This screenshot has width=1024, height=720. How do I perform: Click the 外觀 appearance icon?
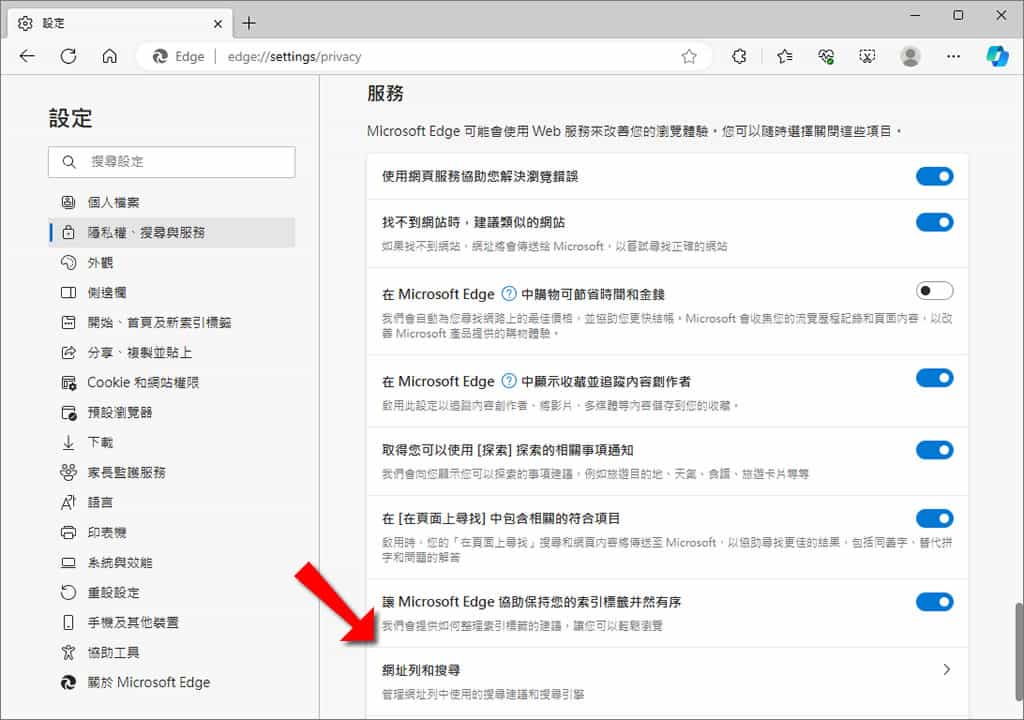(68, 262)
